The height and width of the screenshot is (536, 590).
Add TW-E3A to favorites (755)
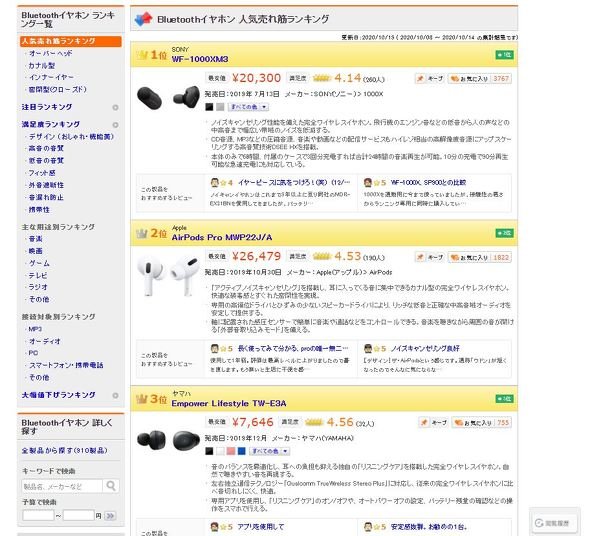click(x=482, y=423)
